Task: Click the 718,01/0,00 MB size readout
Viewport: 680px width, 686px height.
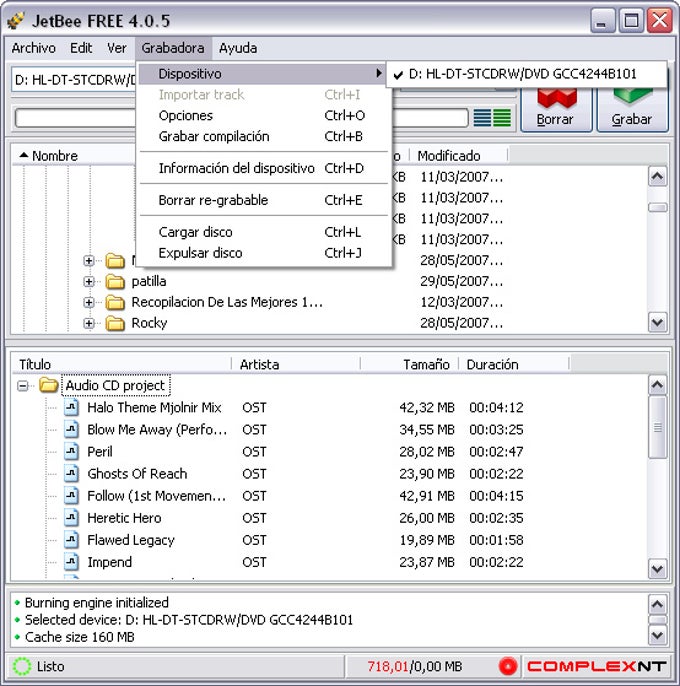Action: pyautogui.click(x=414, y=666)
